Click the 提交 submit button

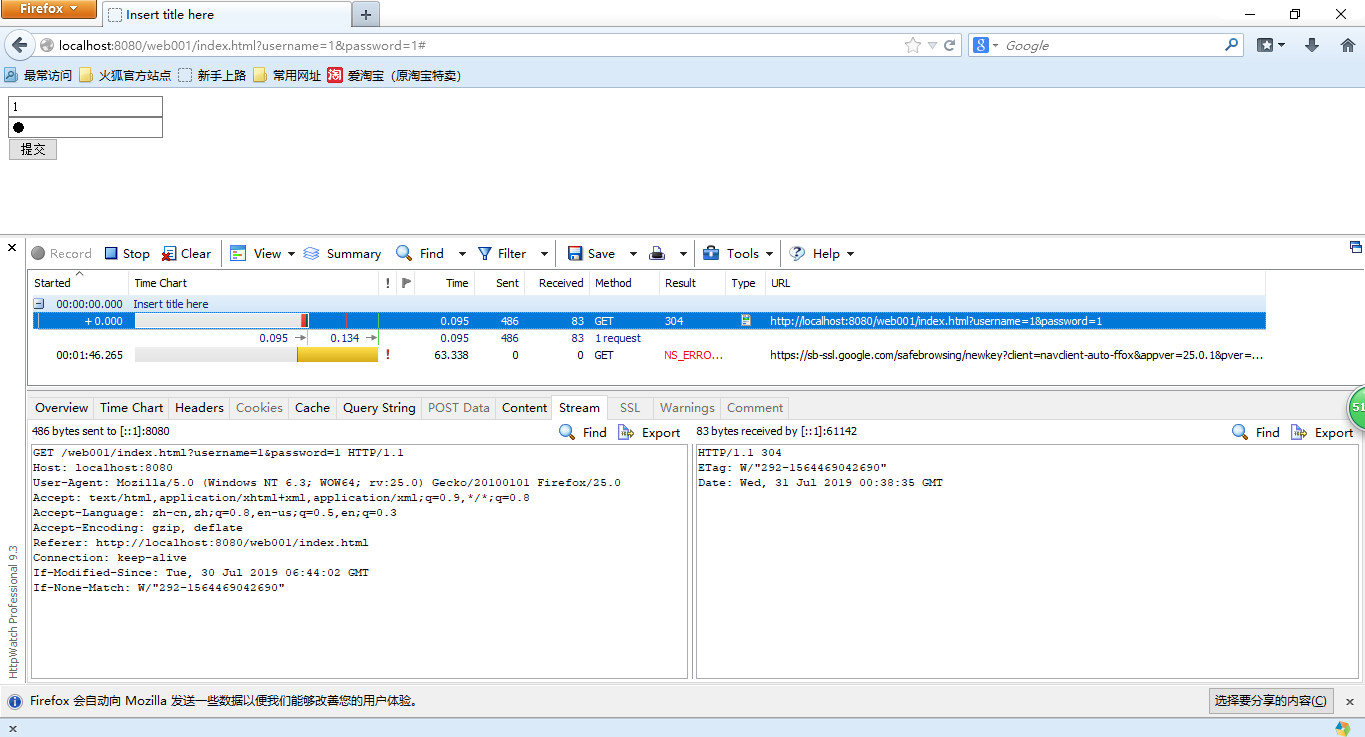[33, 149]
